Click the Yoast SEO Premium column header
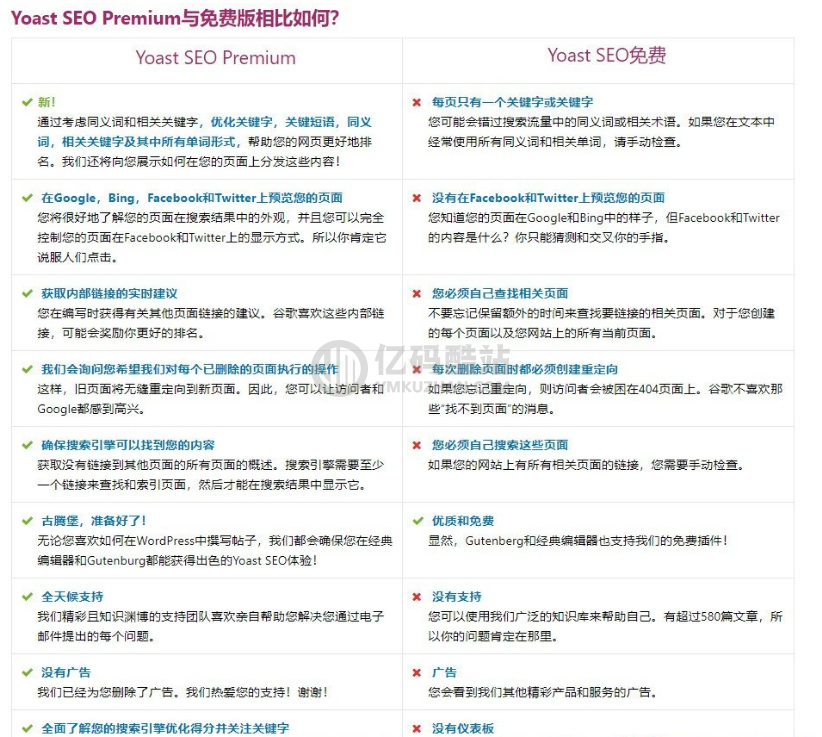 tap(215, 58)
